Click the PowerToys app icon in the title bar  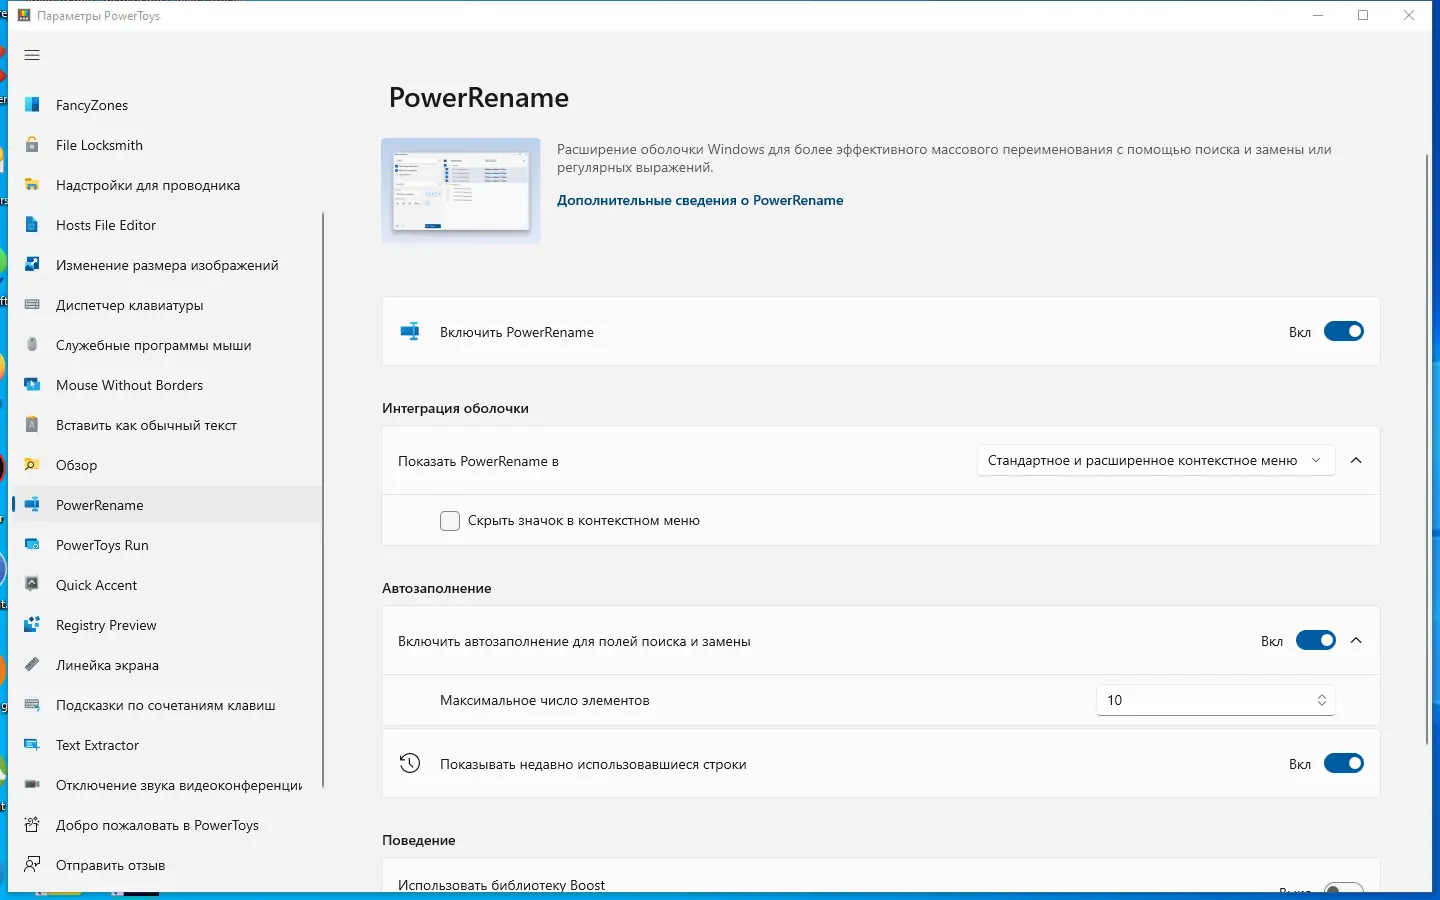tap(24, 16)
